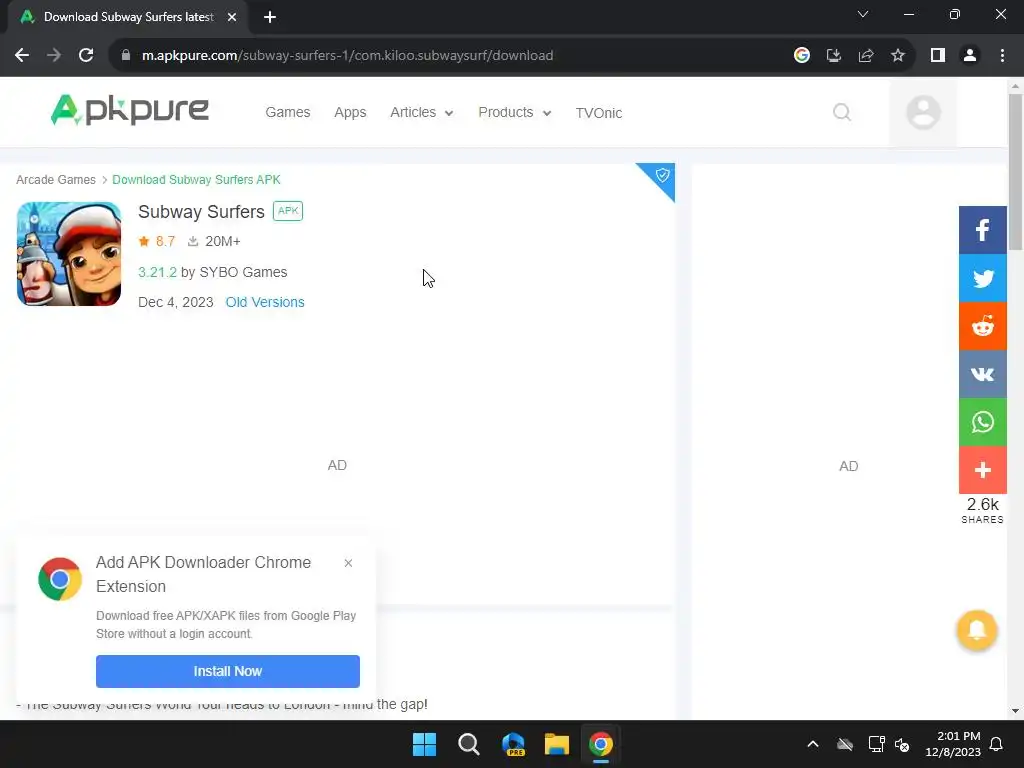Open Chrome's three-dot menu
Screen dimensions: 1024x768
1002,56
